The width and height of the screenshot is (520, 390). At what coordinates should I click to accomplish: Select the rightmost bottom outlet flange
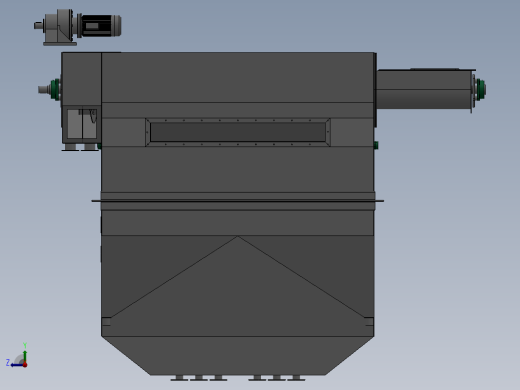(x=296, y=378)
